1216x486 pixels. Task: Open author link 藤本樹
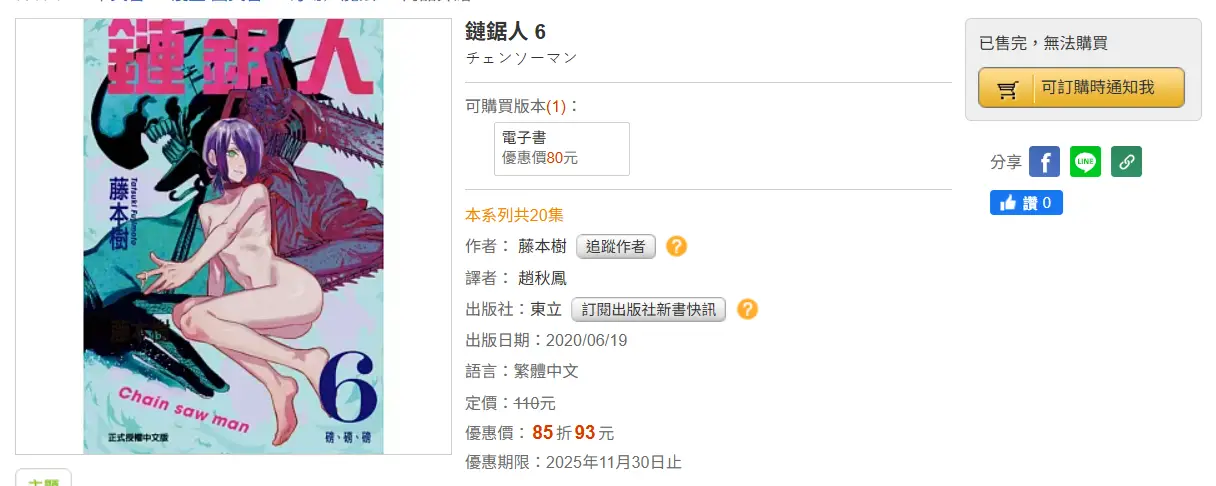coord(543,247)
